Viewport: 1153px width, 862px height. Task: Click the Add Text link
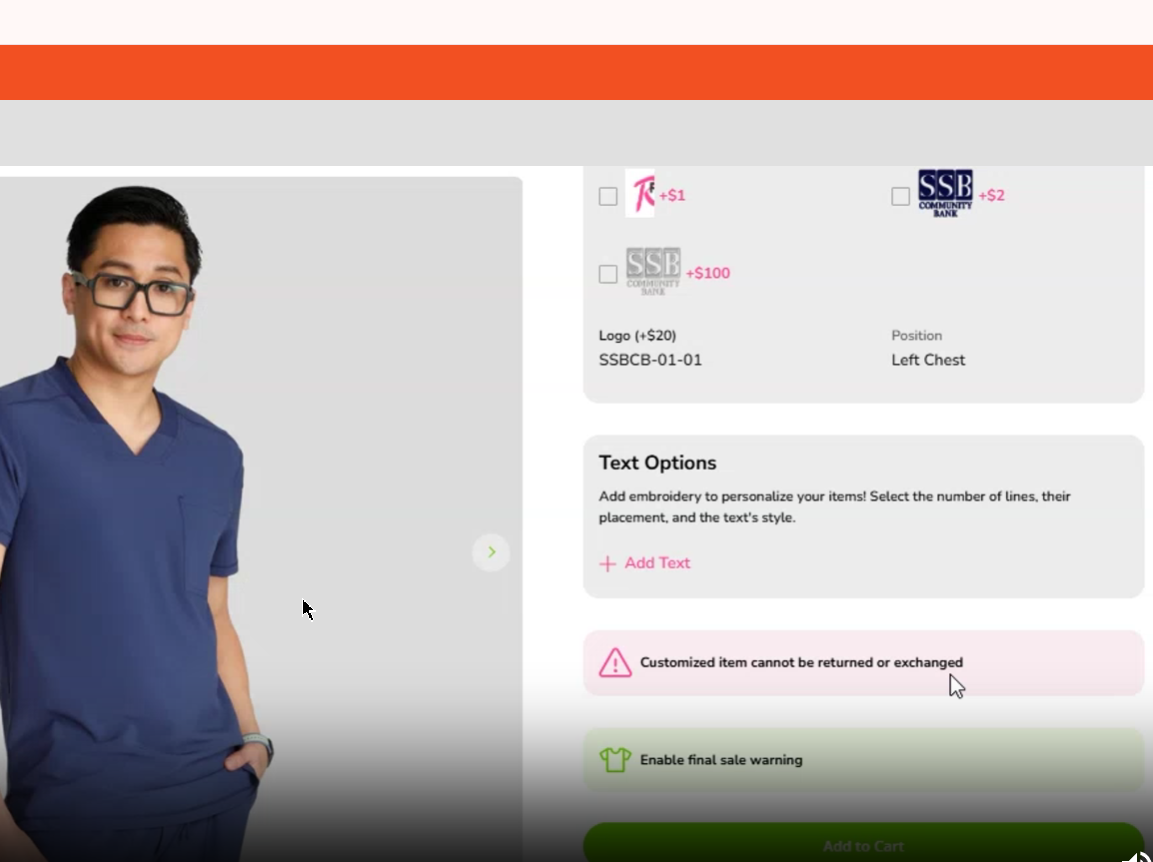tap(657, 563)
